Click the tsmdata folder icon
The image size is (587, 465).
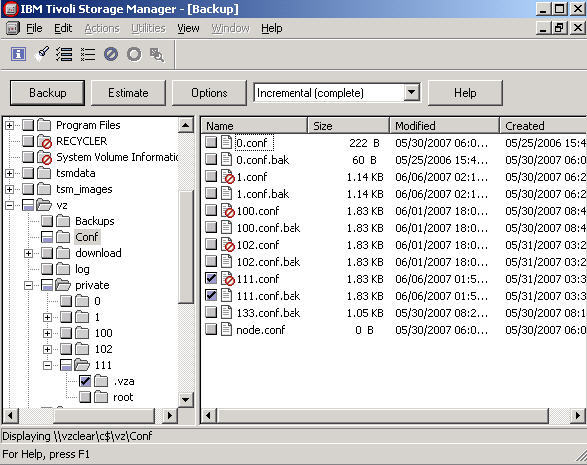pyautogui.click(x=44, y=173)
